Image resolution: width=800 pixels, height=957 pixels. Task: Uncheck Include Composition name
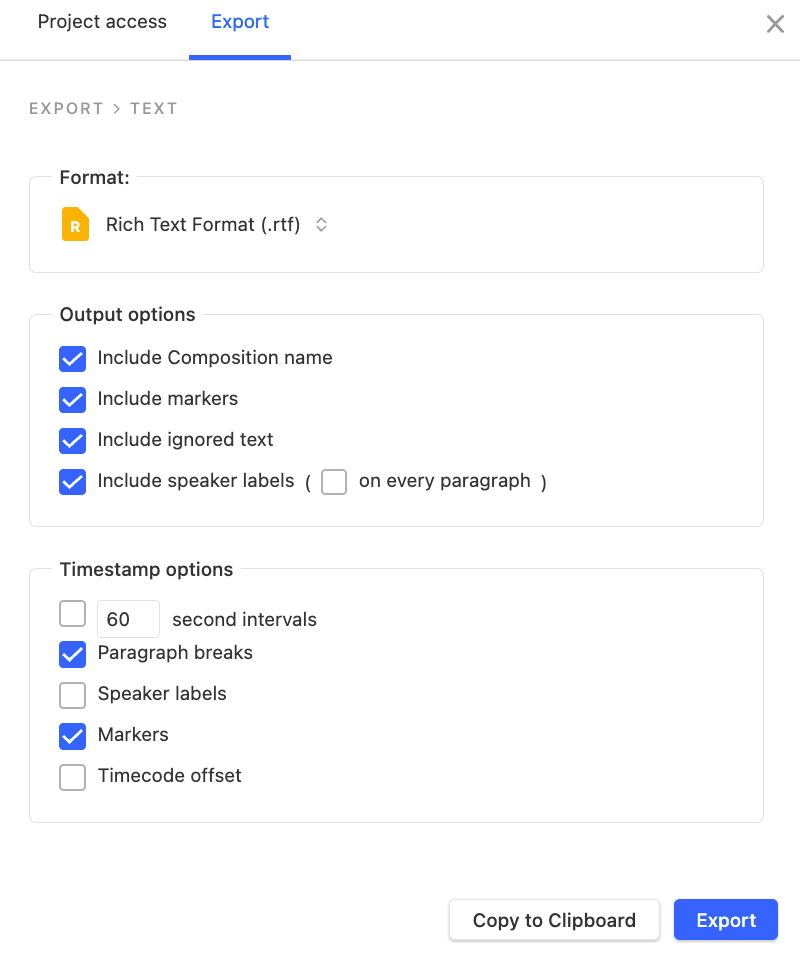point(73,358)
